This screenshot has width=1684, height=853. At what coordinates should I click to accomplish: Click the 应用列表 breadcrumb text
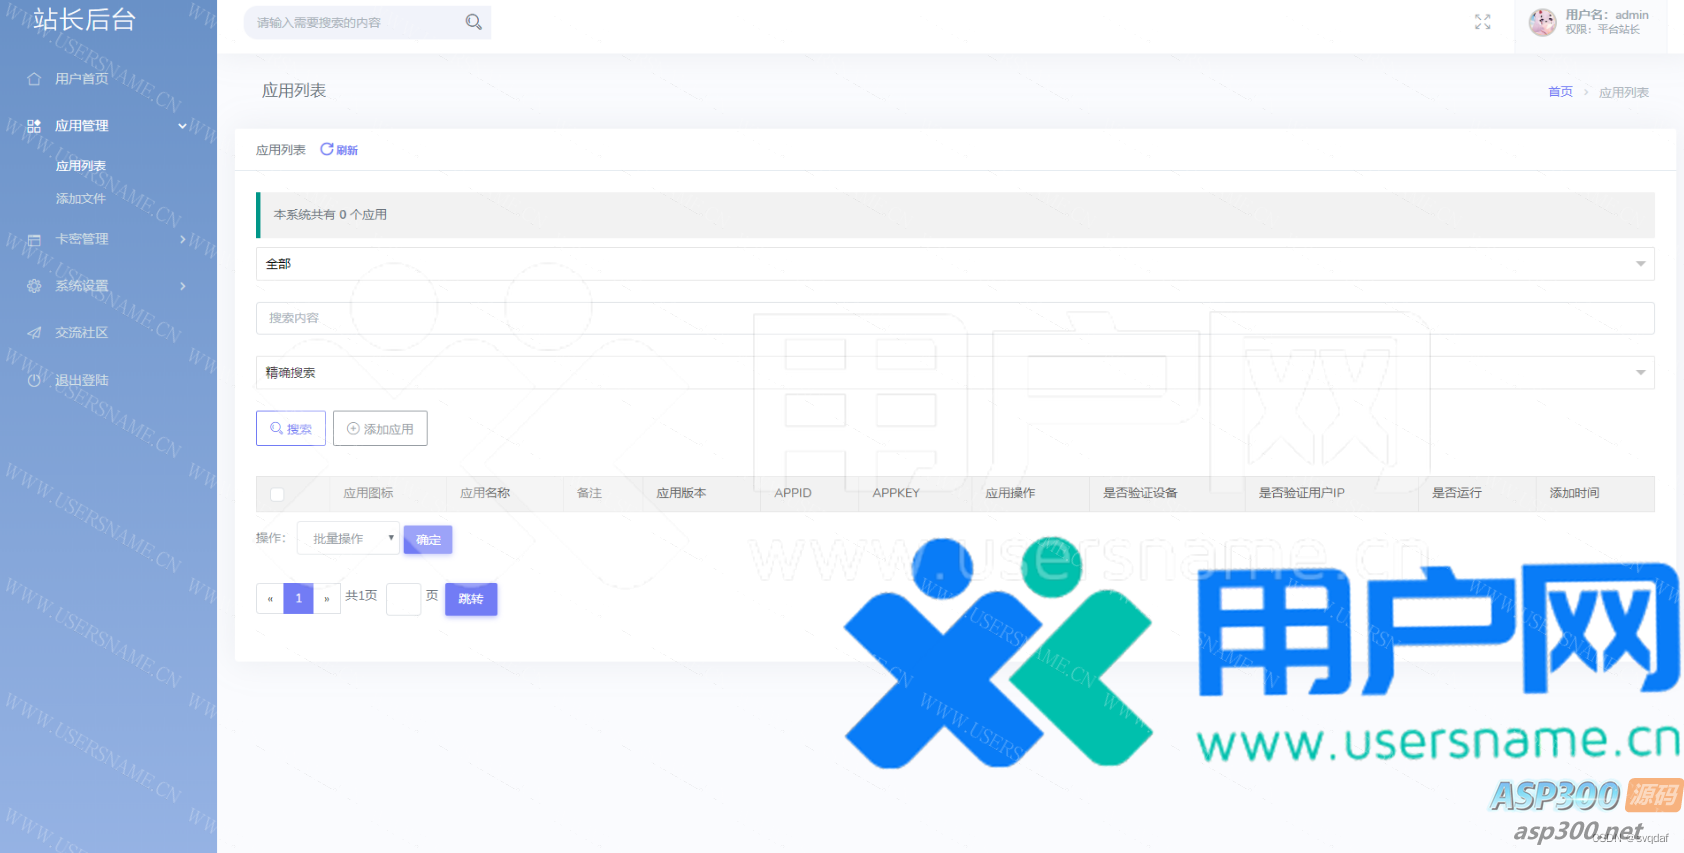(x=1624, y=92)
